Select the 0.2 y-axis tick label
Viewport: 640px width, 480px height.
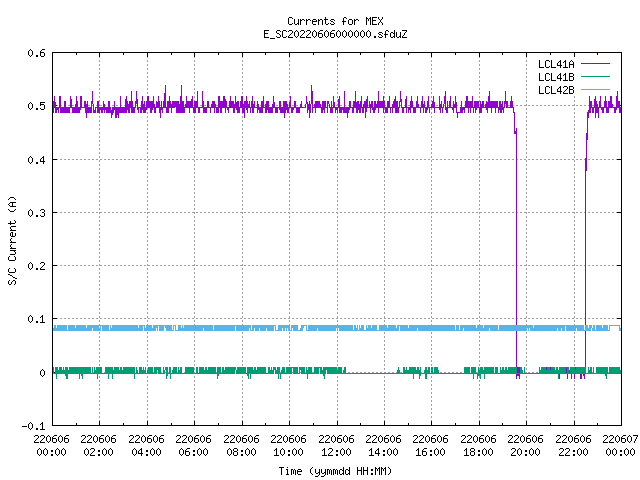pyautogui.click(x=36, y=266)
